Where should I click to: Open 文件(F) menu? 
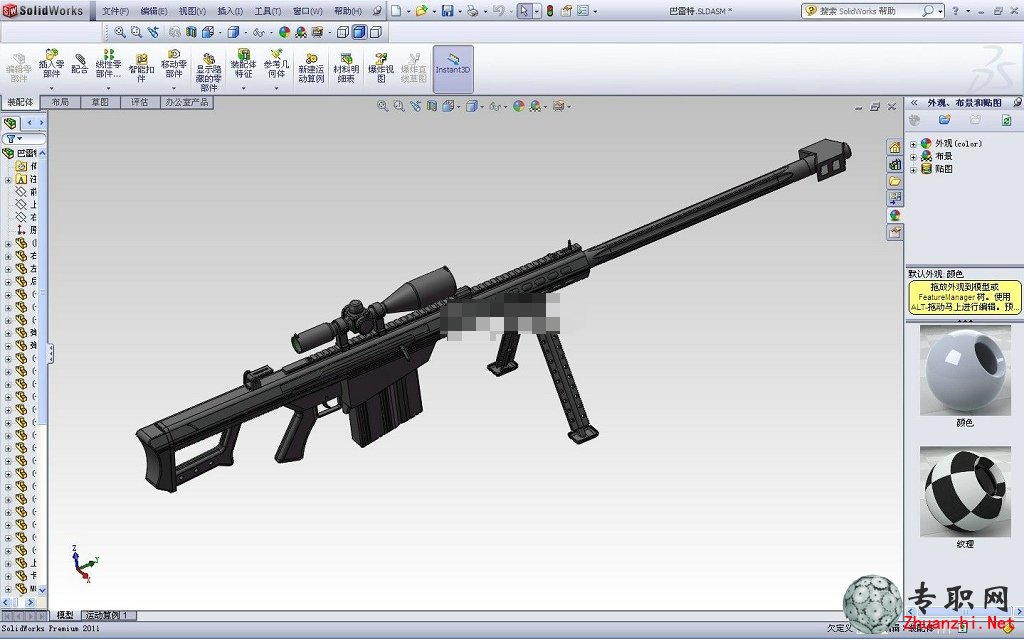point(115,11)
